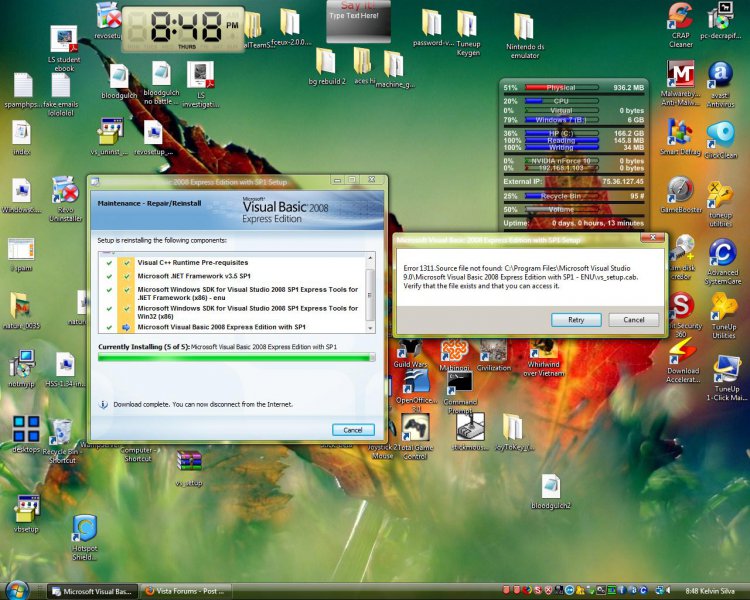Open the Advanced SystemCare icon
This screenshot has height=600, width=750.
[x=722, y=262]
